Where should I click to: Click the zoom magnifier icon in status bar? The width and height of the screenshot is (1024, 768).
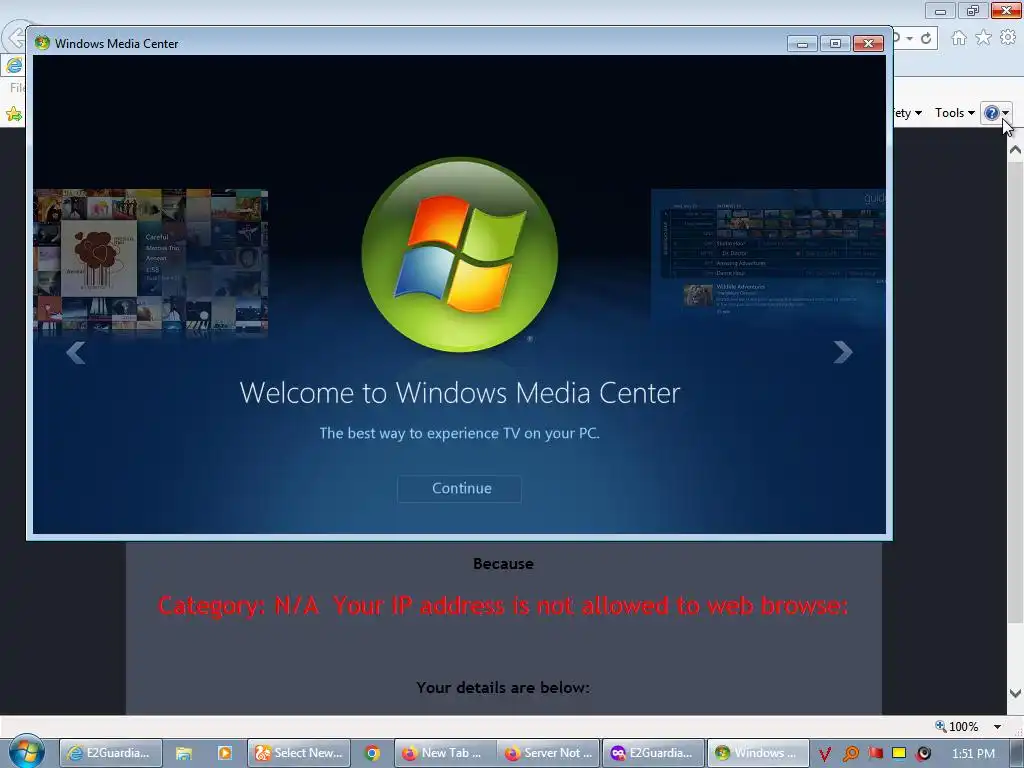(941, 726)
